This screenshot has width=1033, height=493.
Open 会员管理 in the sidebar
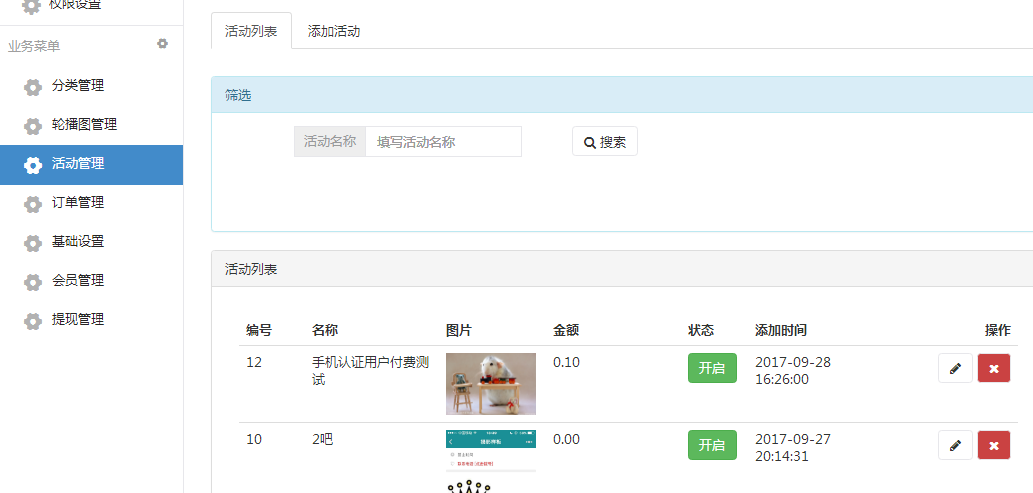pos(78,281)
